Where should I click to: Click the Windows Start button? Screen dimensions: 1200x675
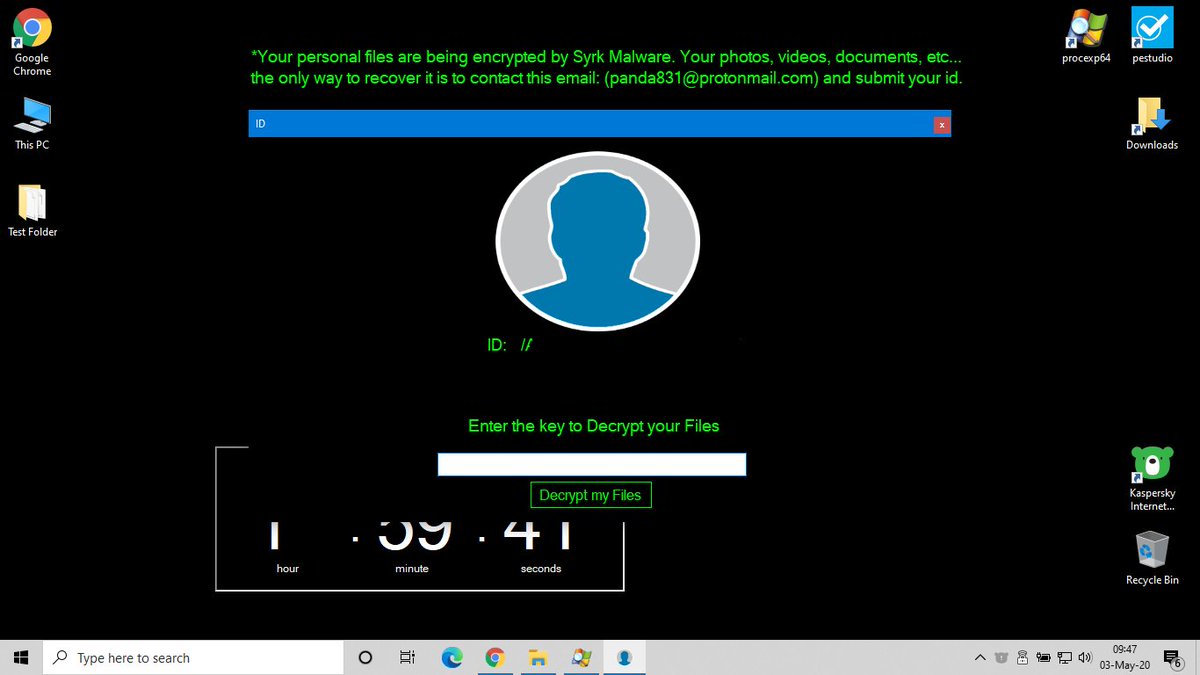[22, 657]
